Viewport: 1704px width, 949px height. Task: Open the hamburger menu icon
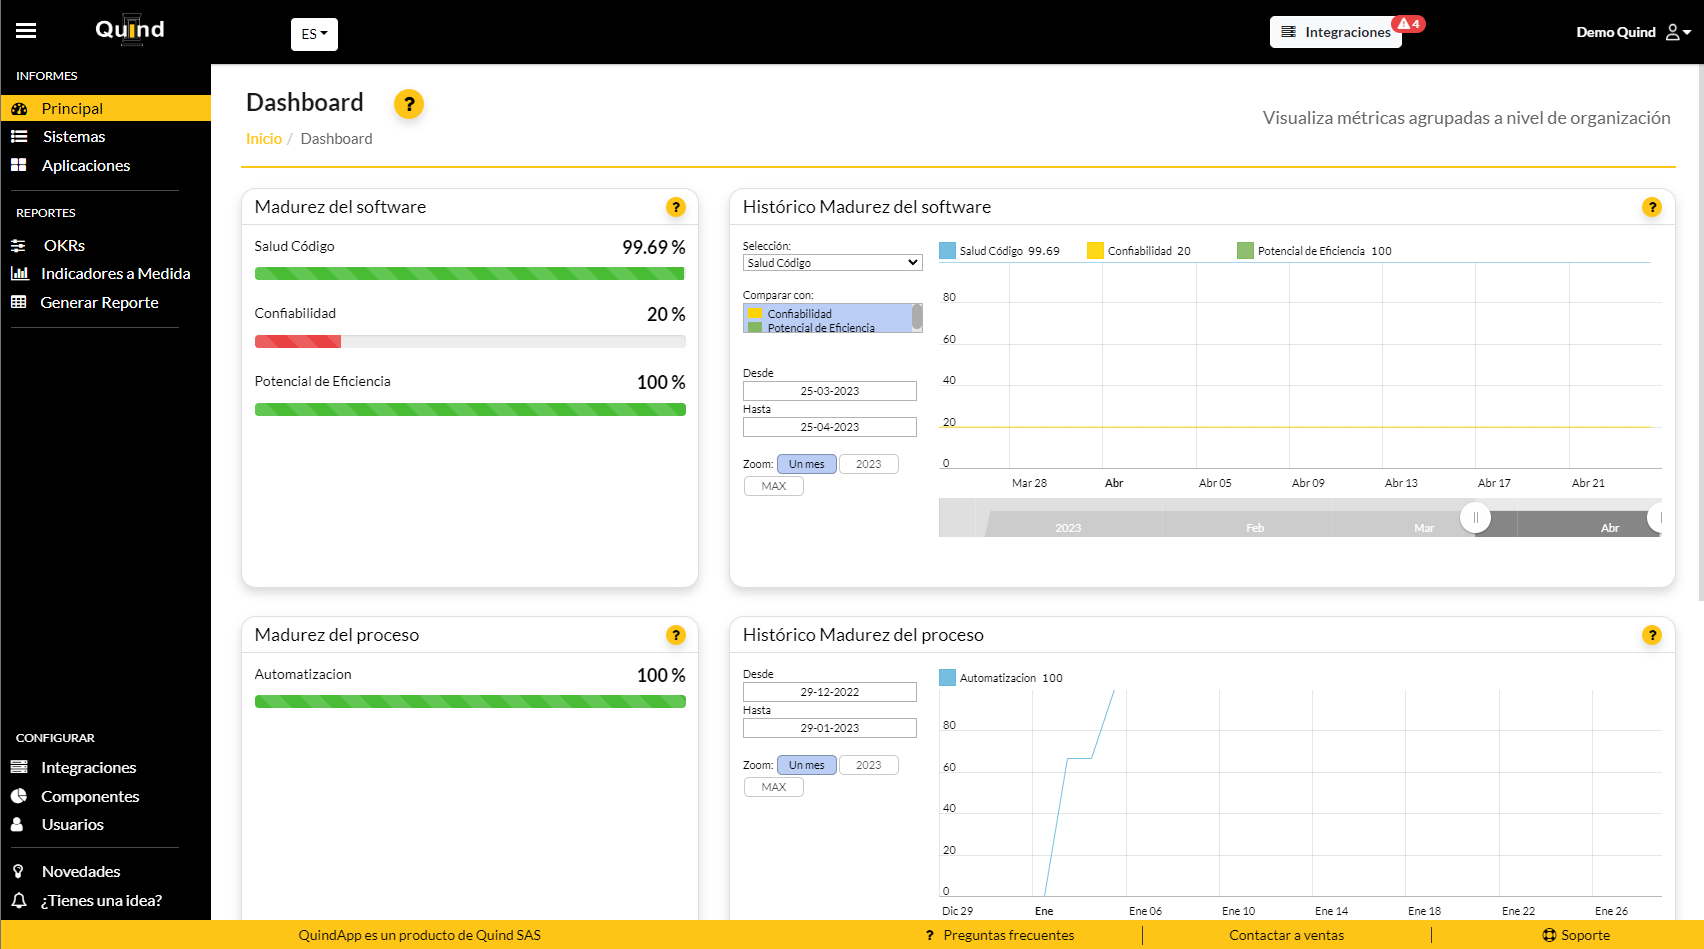pos(26,31)
